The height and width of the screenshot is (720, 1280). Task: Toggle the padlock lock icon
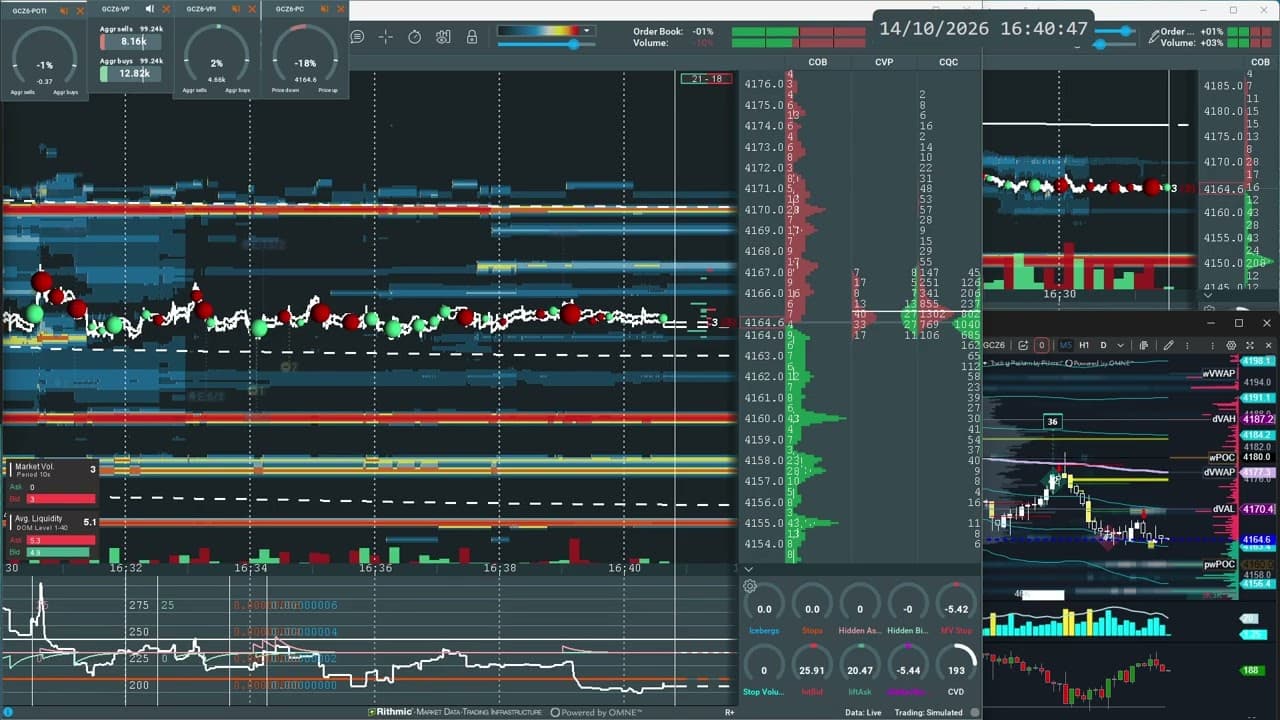click(x=472, y=37)
